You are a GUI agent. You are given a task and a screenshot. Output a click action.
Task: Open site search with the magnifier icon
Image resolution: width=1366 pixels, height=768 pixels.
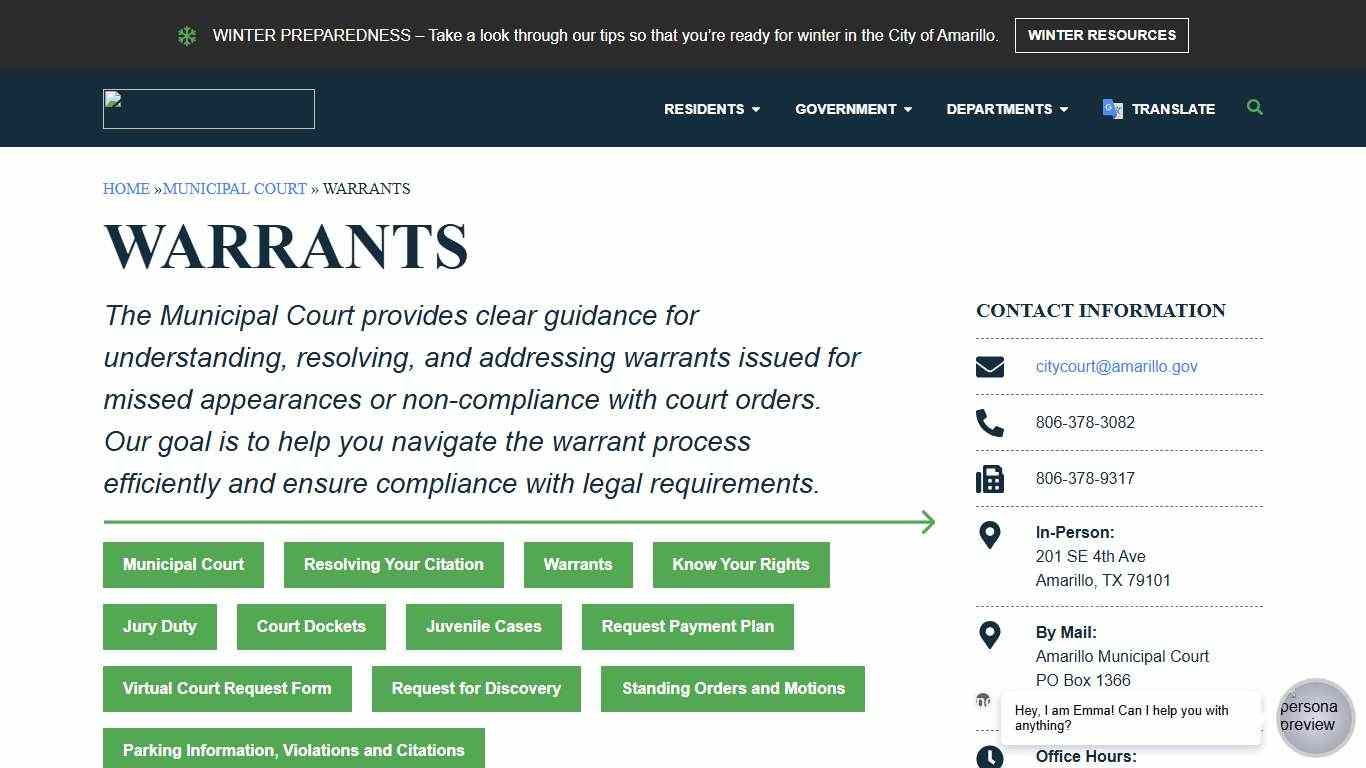point(1255,107)
